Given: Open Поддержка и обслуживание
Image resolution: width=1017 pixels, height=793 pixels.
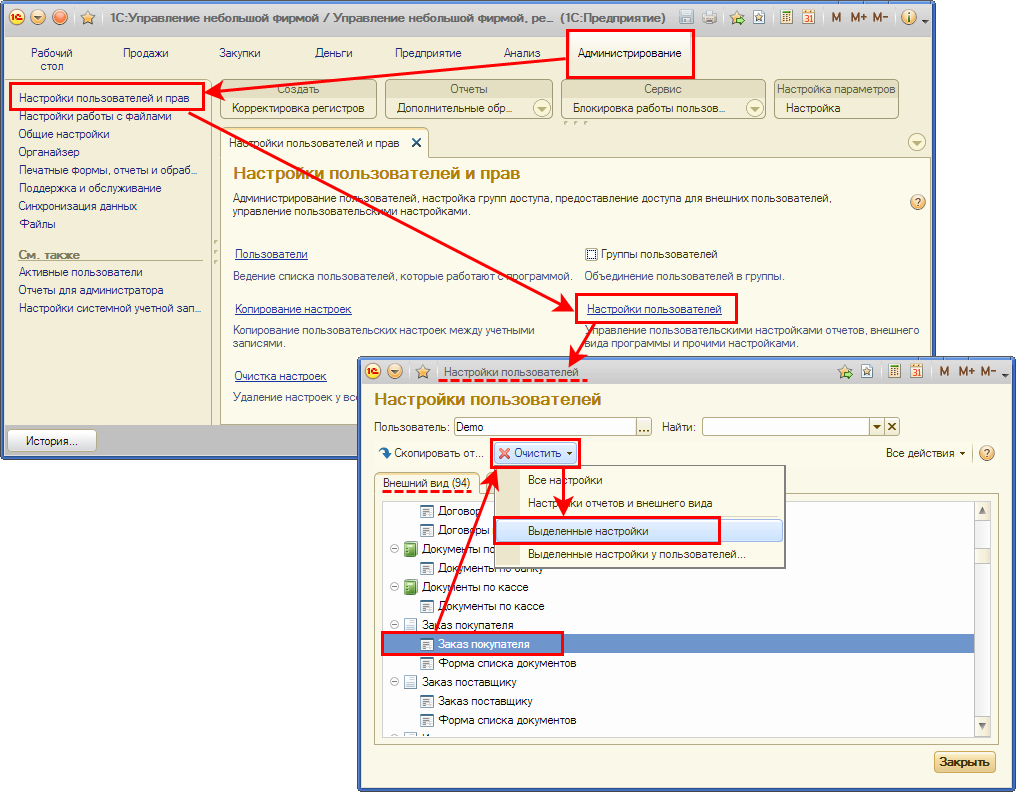Looking at the screenshot, I should [x=90, y=188].
